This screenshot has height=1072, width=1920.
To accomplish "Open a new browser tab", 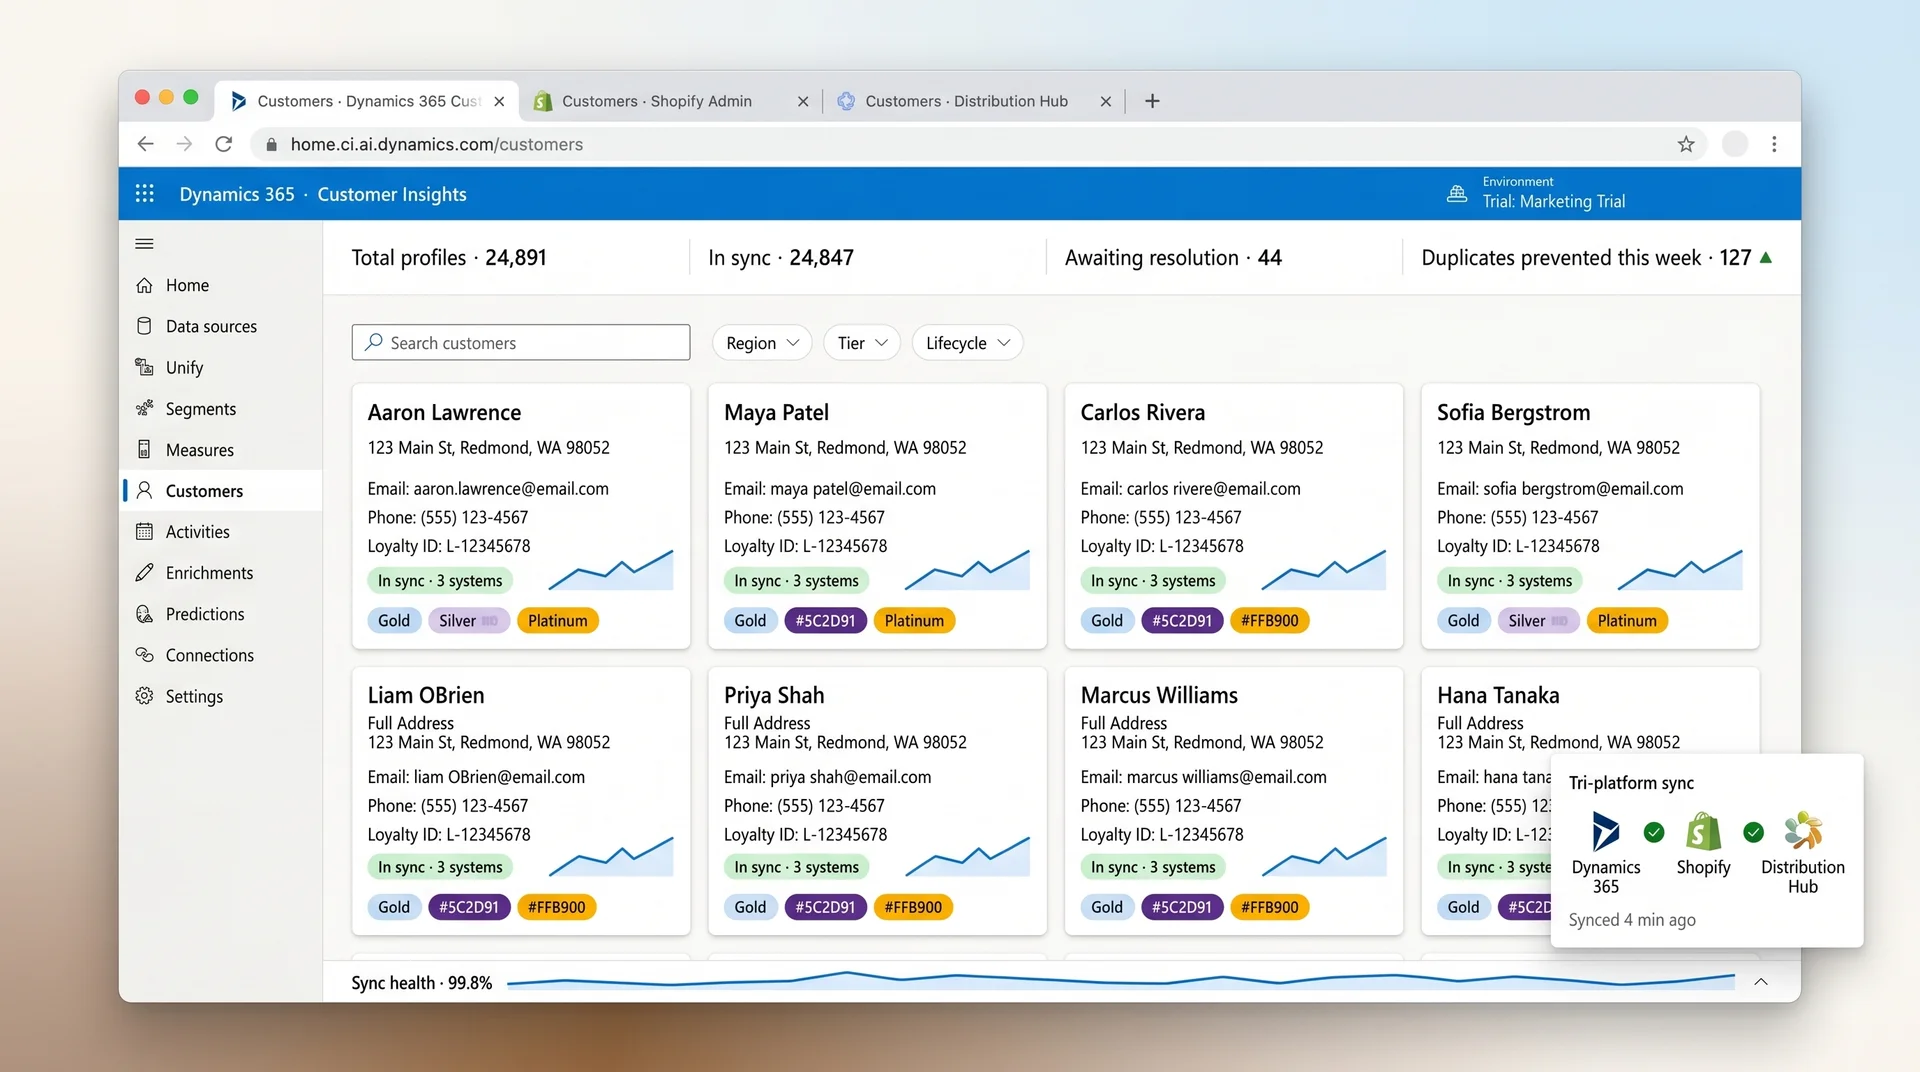I will [1152, 101].
